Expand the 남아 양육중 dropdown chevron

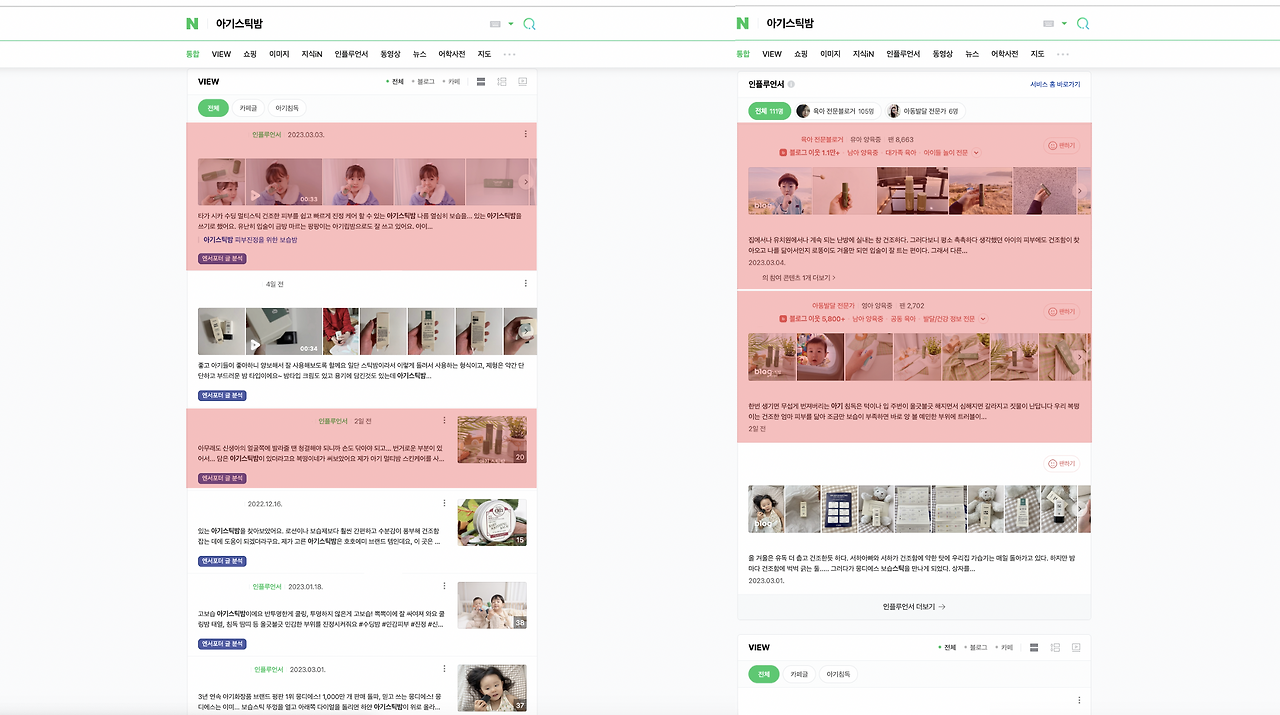coord(976,152)
